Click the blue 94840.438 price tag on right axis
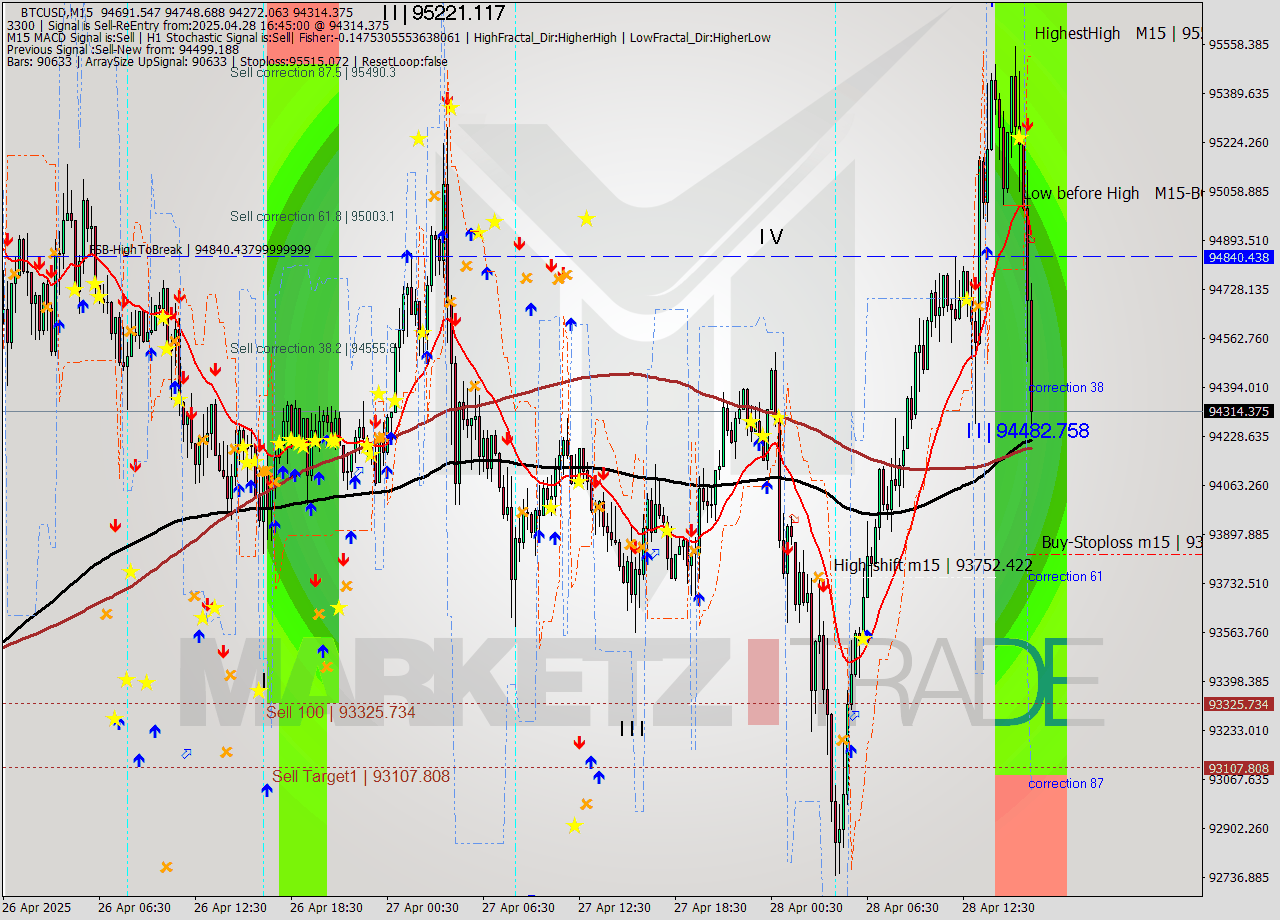Image resolution: width=1280 pixels, height=920 pixels. coord(1240,259)
